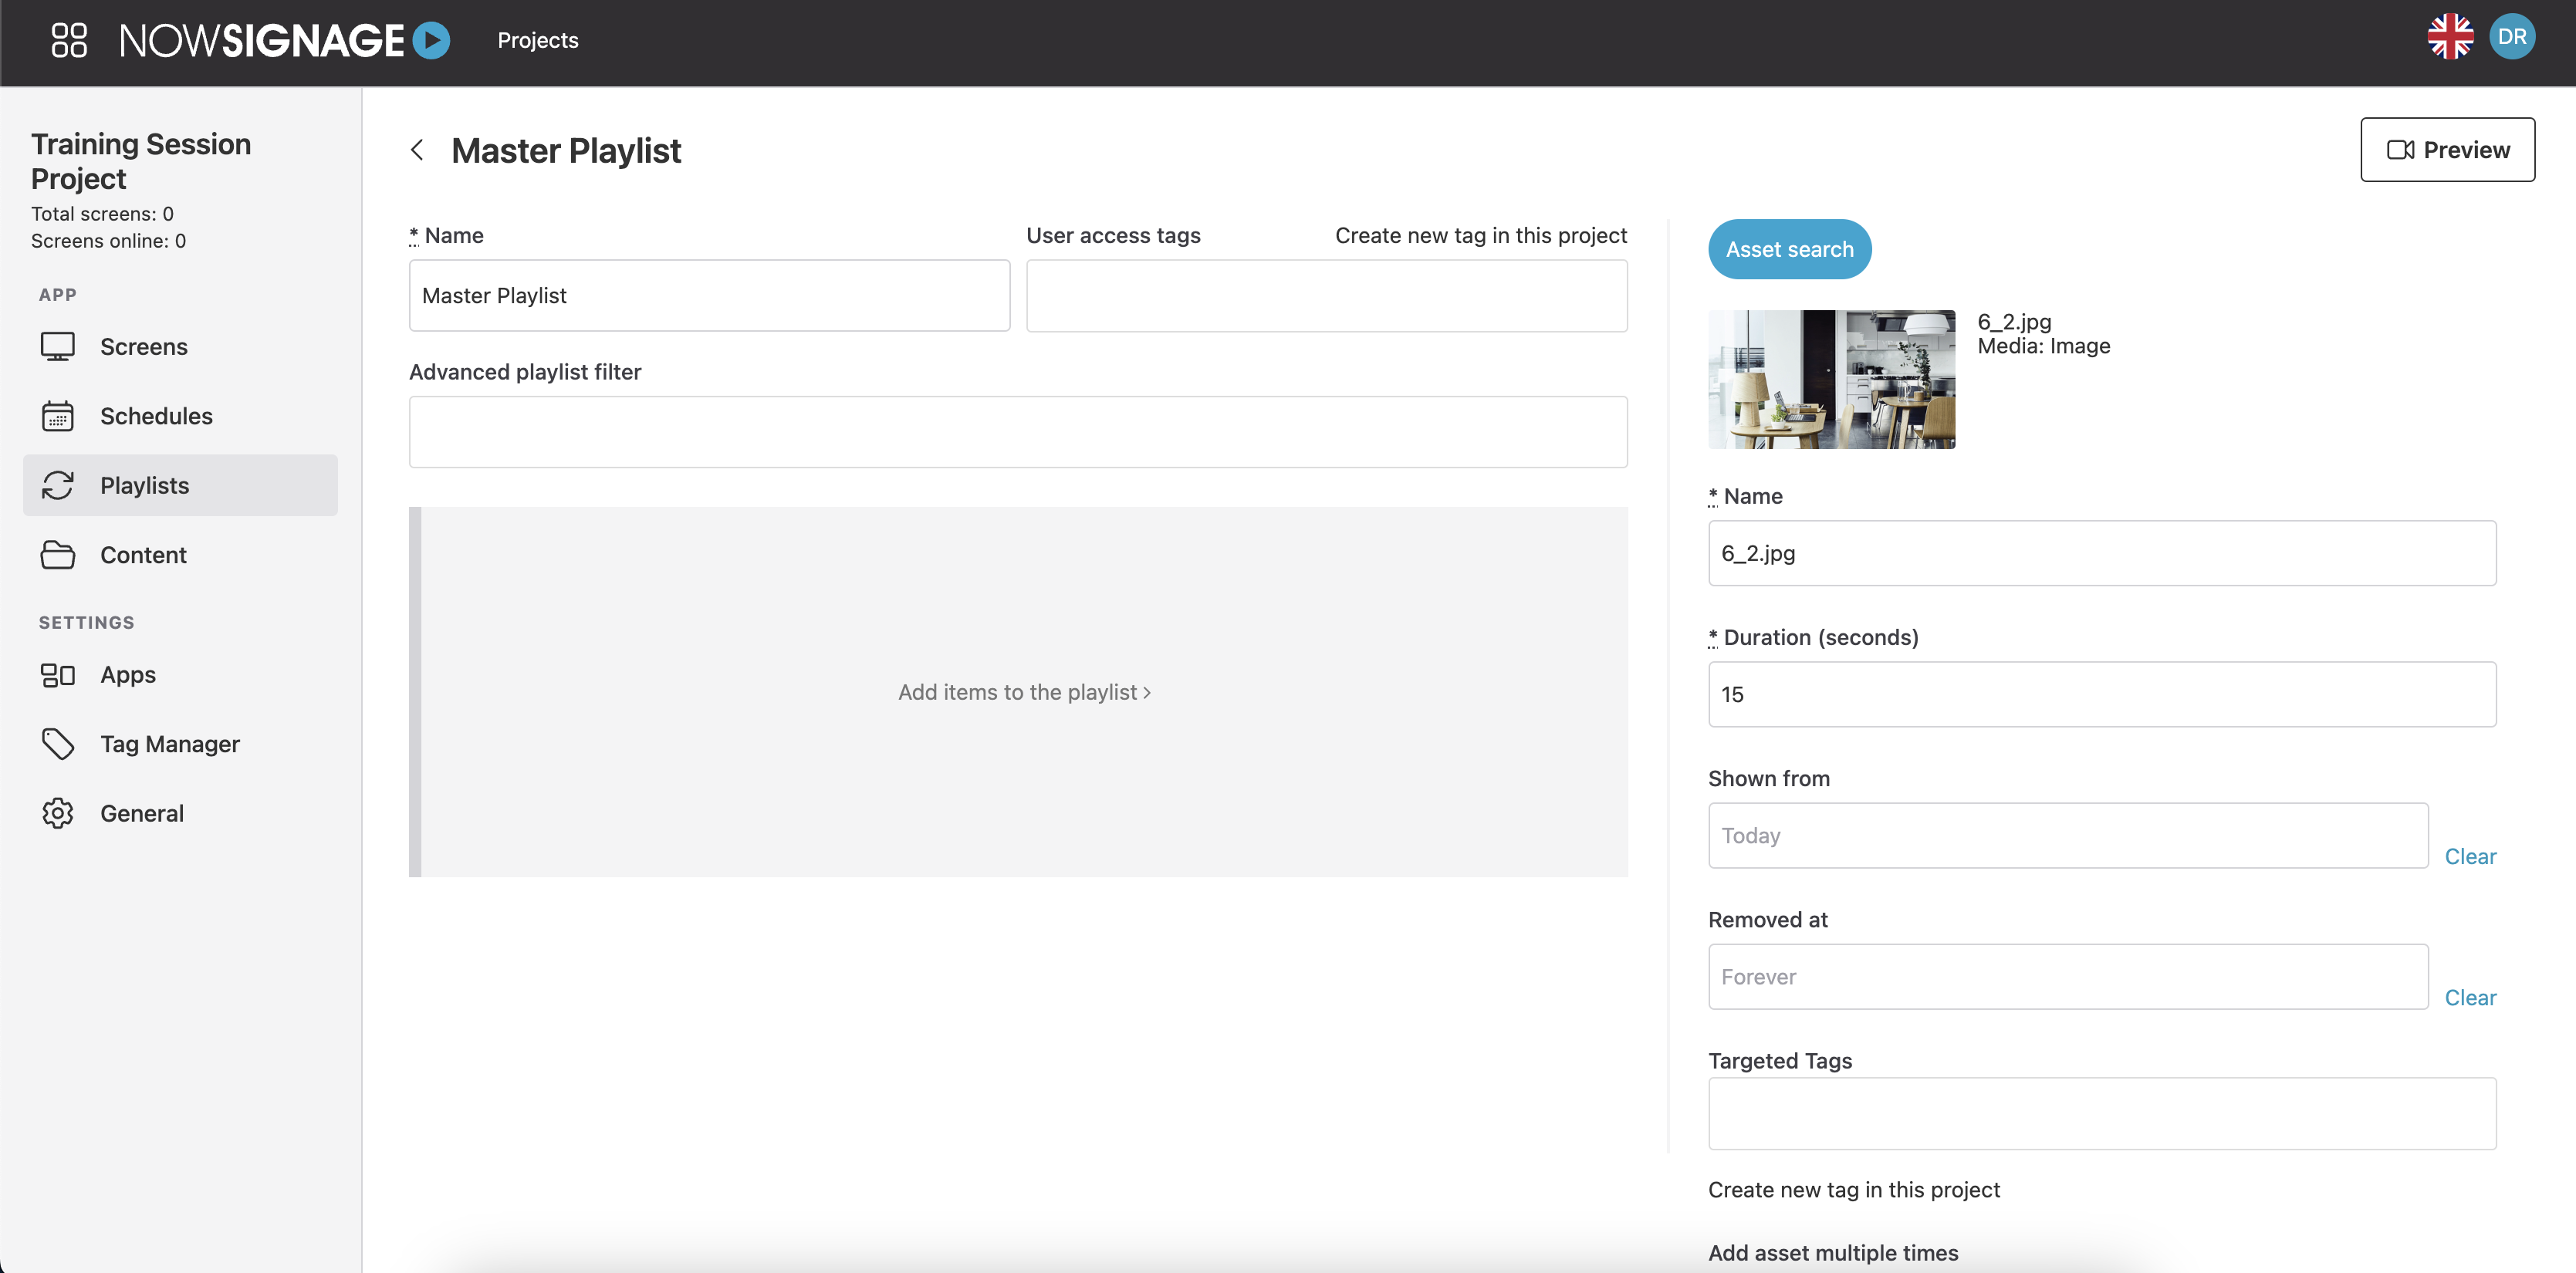Open the Projects menu
The height and width of the screenshot is (1273, 2576).
point(538,40)
